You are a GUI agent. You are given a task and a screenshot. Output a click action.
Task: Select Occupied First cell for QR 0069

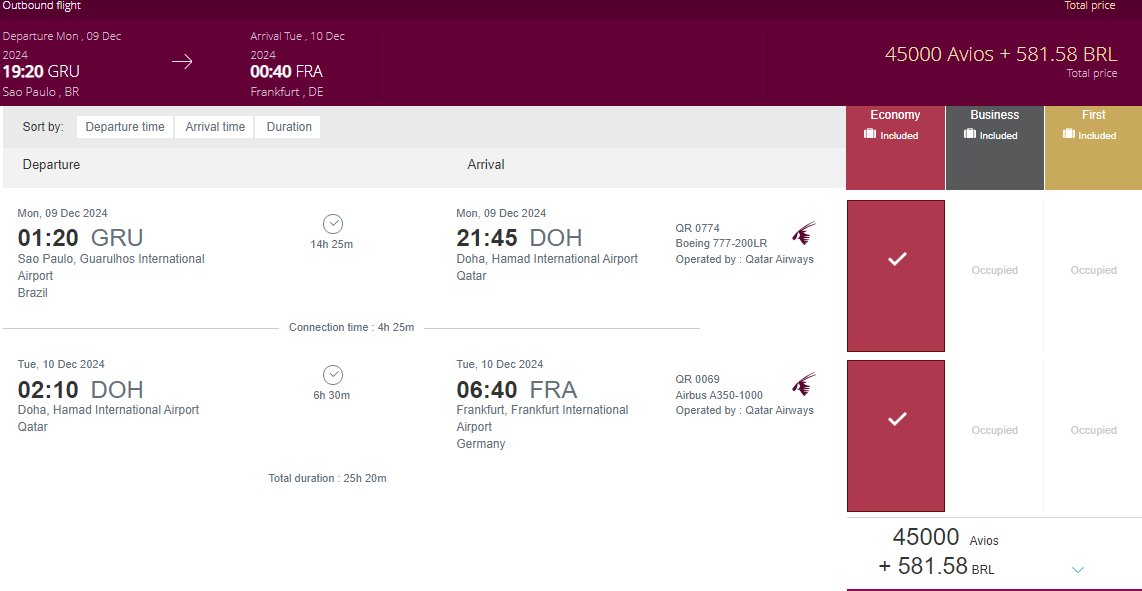1093,431
